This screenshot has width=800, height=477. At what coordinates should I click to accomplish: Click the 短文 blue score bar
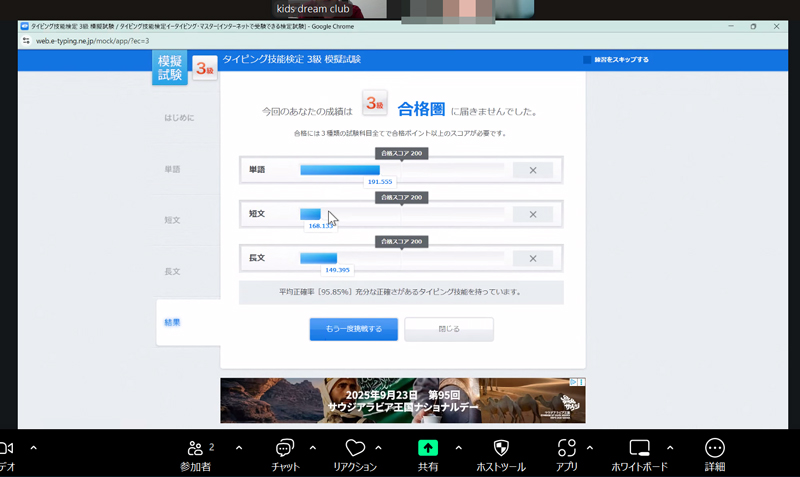pos(311,214)
